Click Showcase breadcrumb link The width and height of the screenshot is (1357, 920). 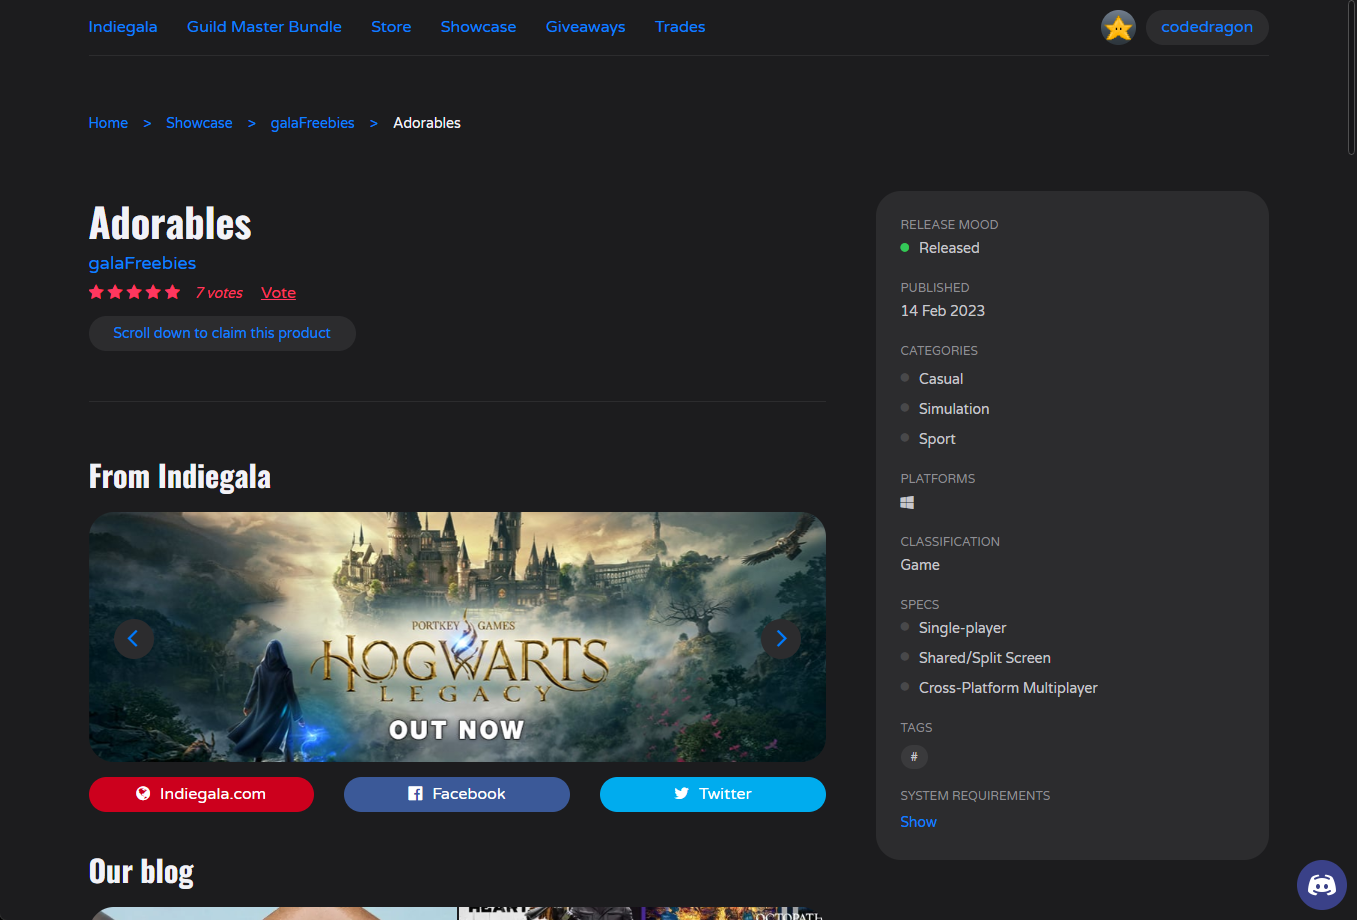point(199,123)
